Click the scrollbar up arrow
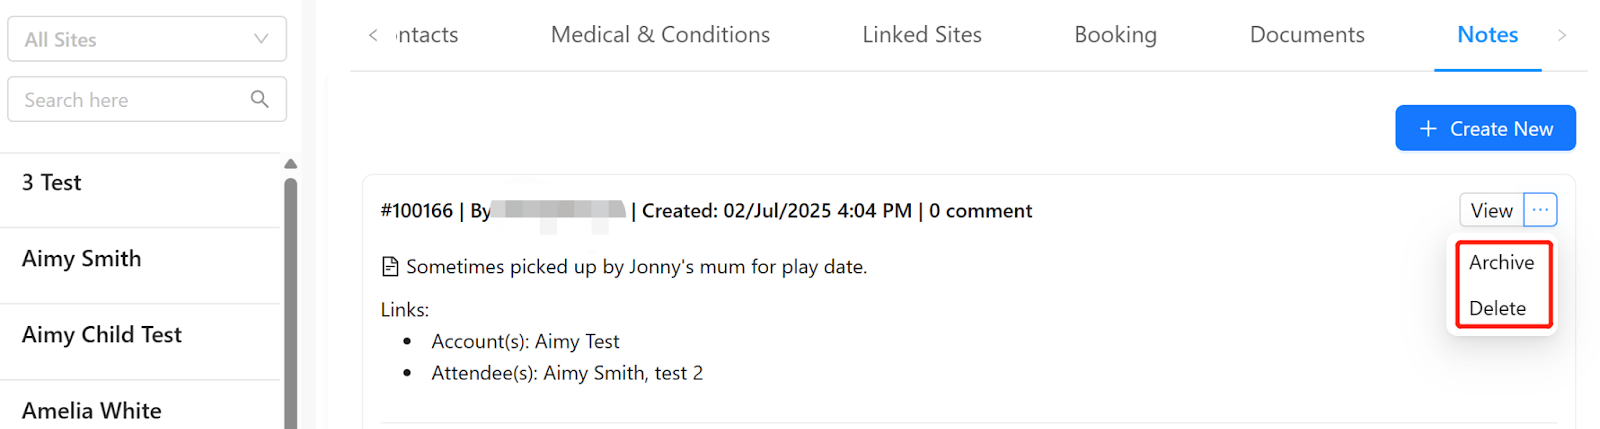The width and height of the screenshot is (1600, 429). pos(291,164)
